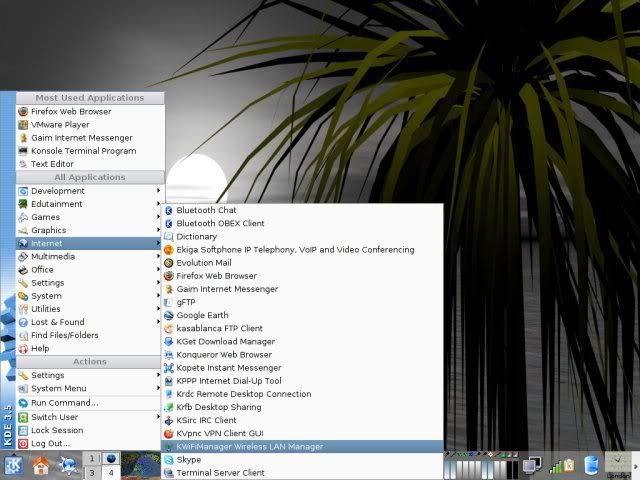Image resolution: width=640 pixels, height=480 pixels.
Task: Launch VMware Player from the menu
Action: 90,124
